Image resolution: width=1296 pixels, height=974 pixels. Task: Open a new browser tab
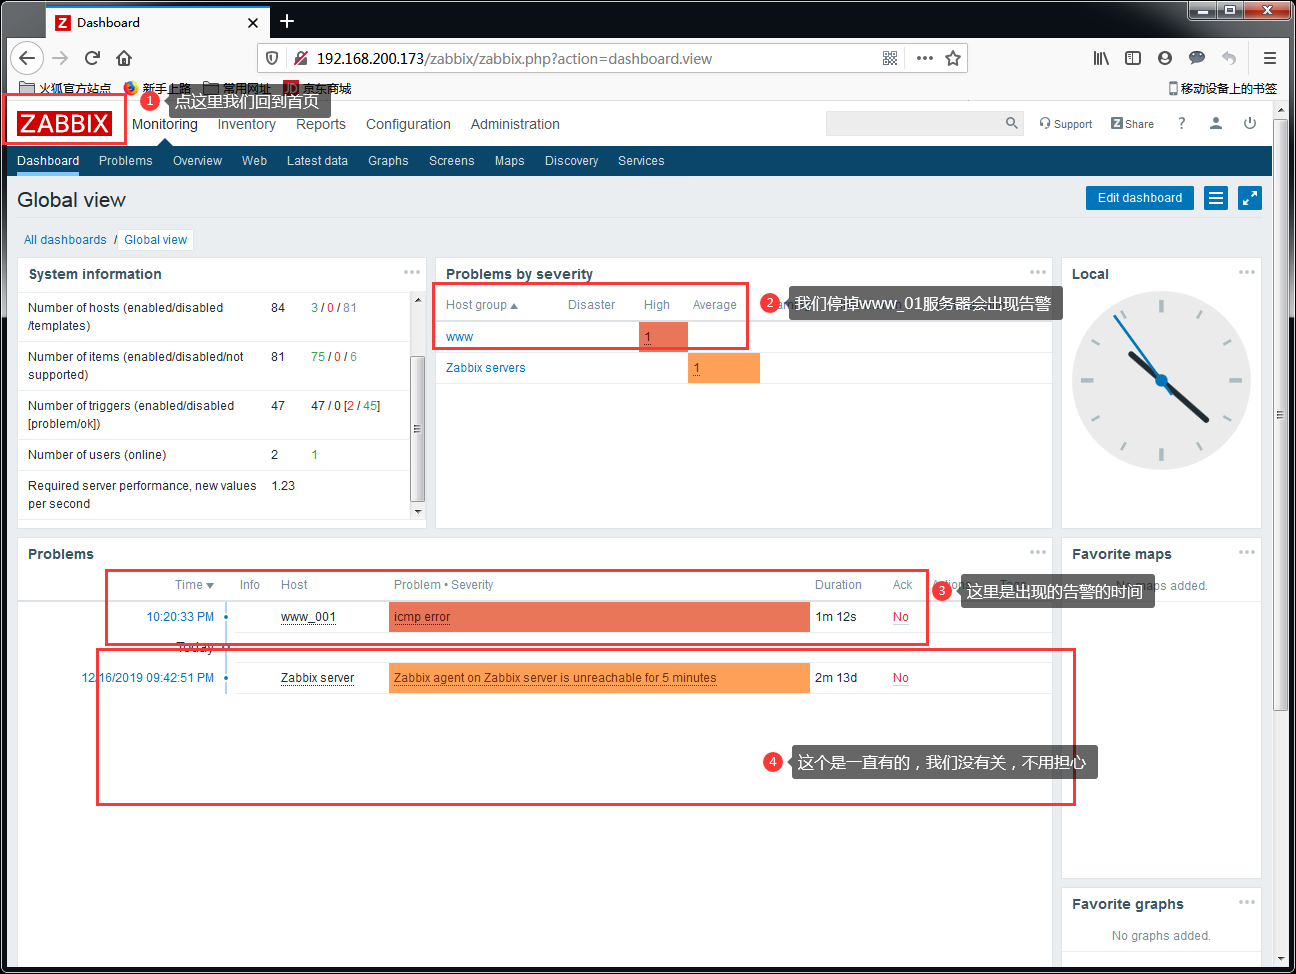click(287, 21)
